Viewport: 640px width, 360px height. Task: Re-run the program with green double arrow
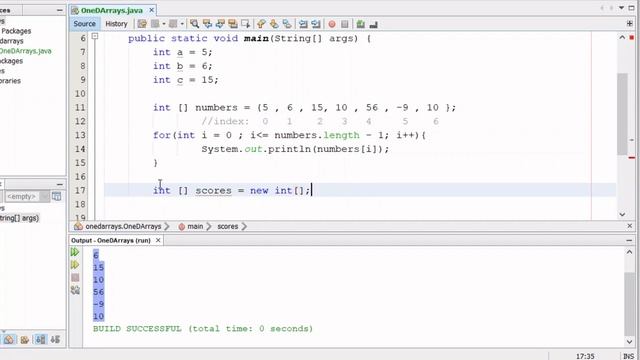(x=75, y=252)
